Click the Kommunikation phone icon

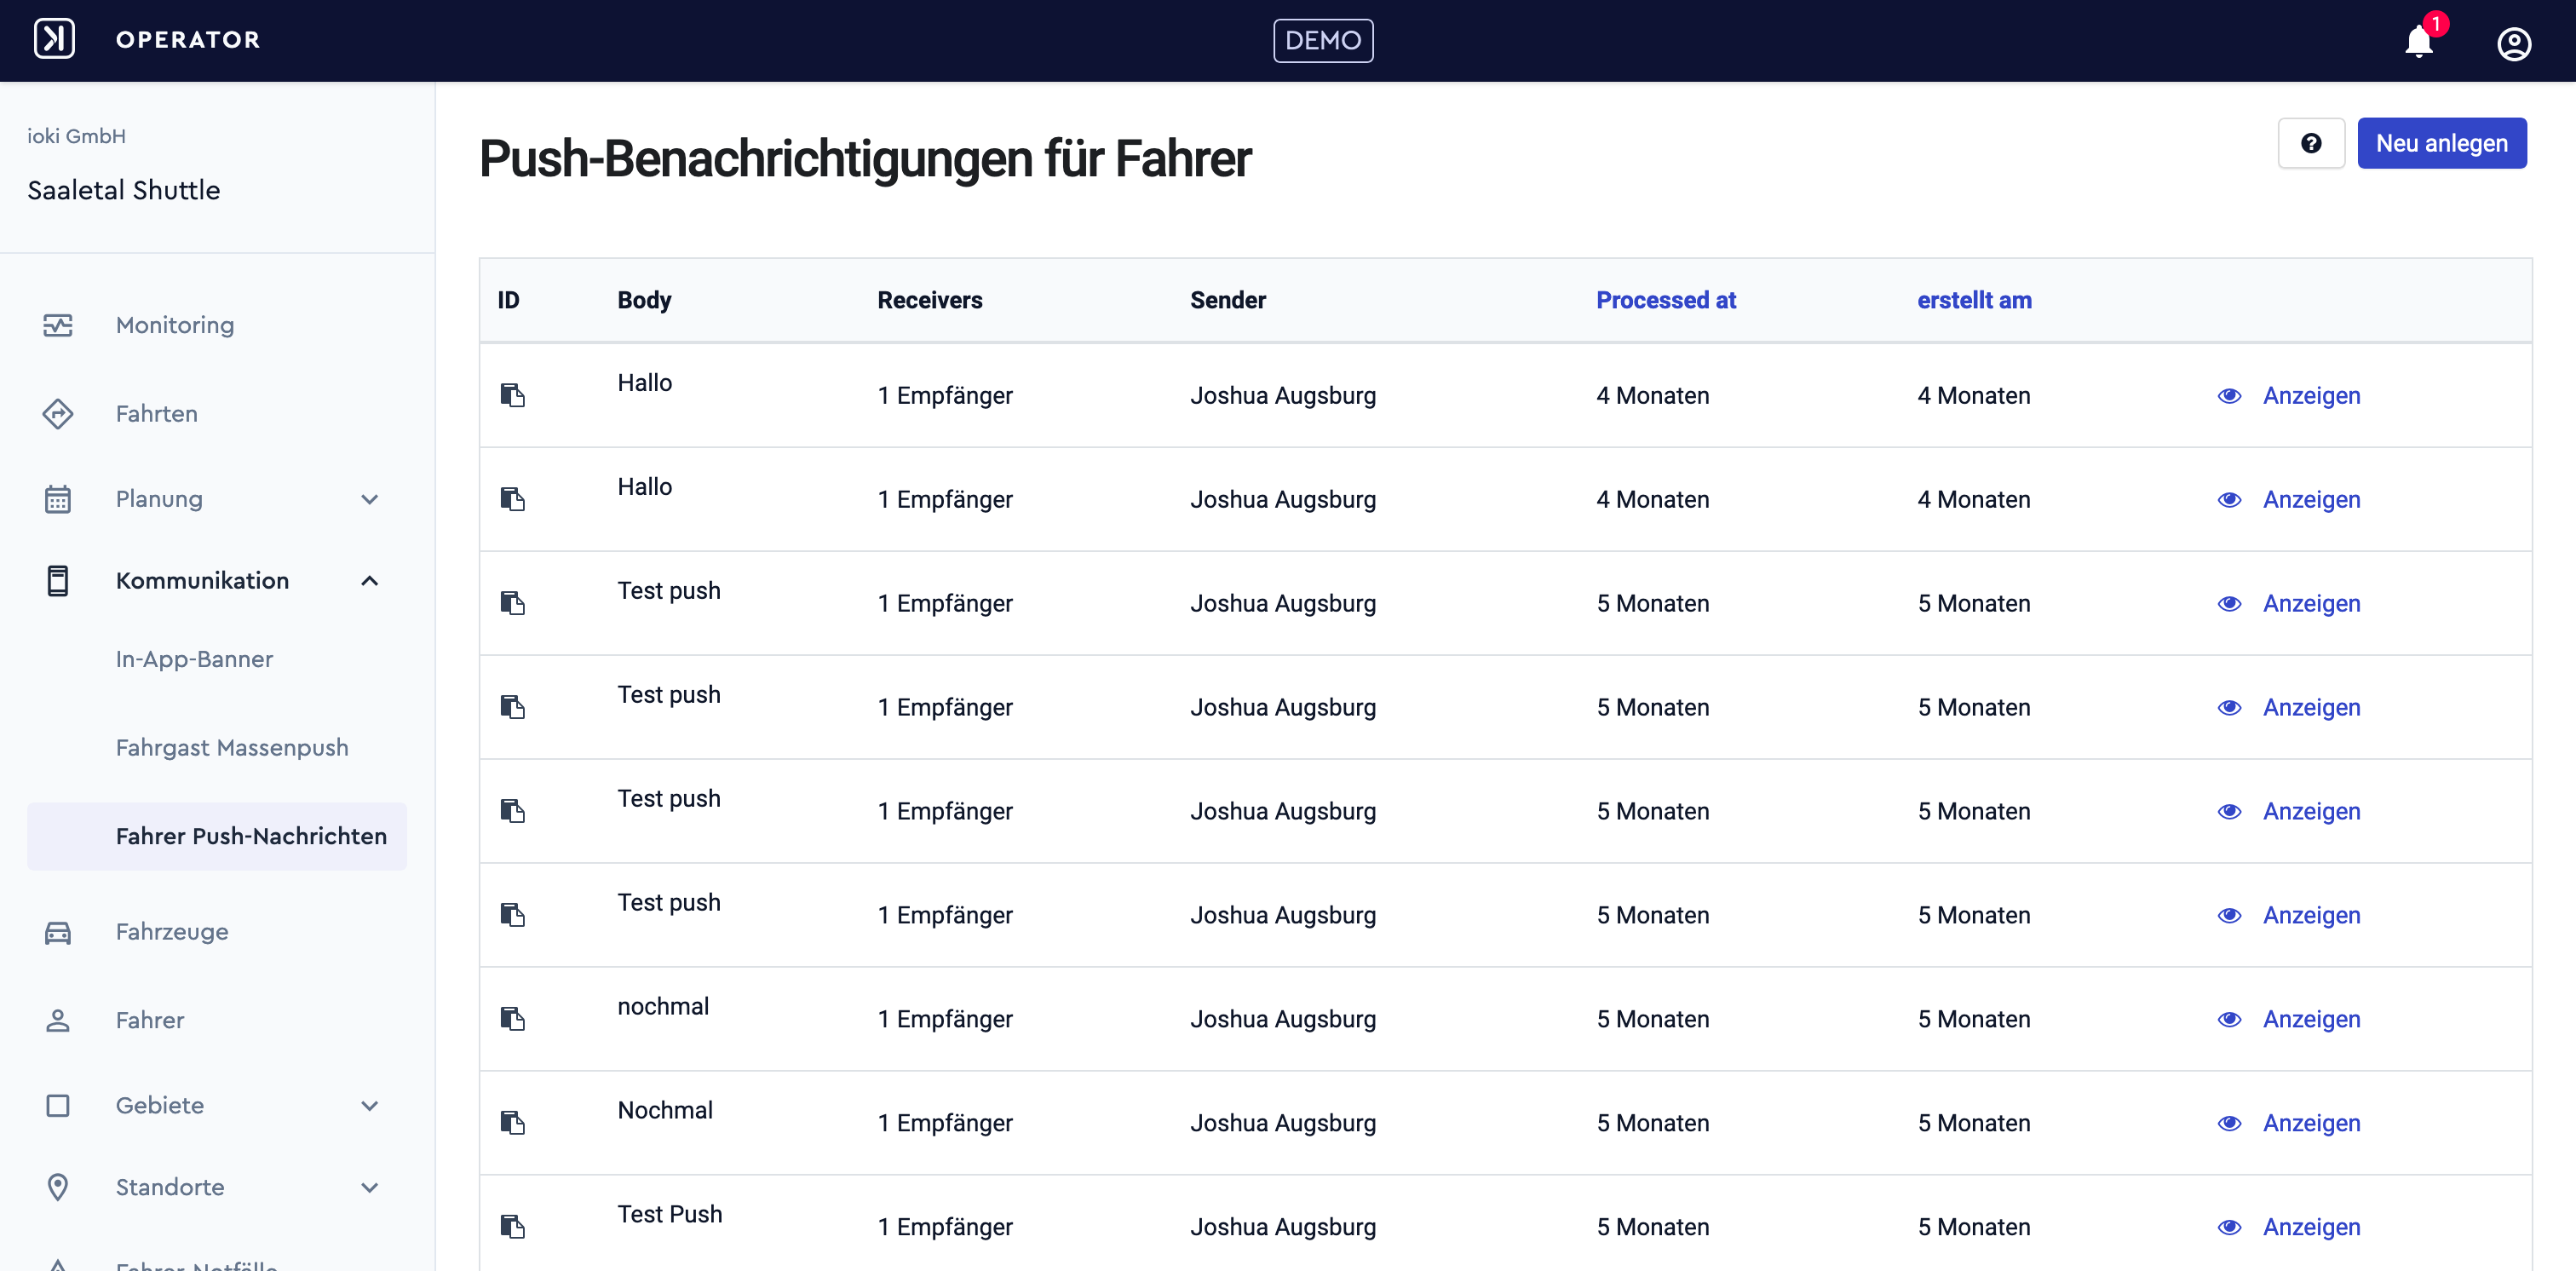(58, 581)
